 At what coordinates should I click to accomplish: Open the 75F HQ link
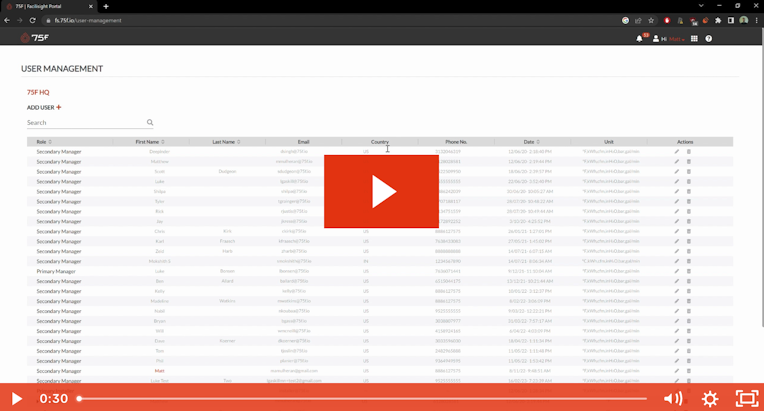coord(38,92)
